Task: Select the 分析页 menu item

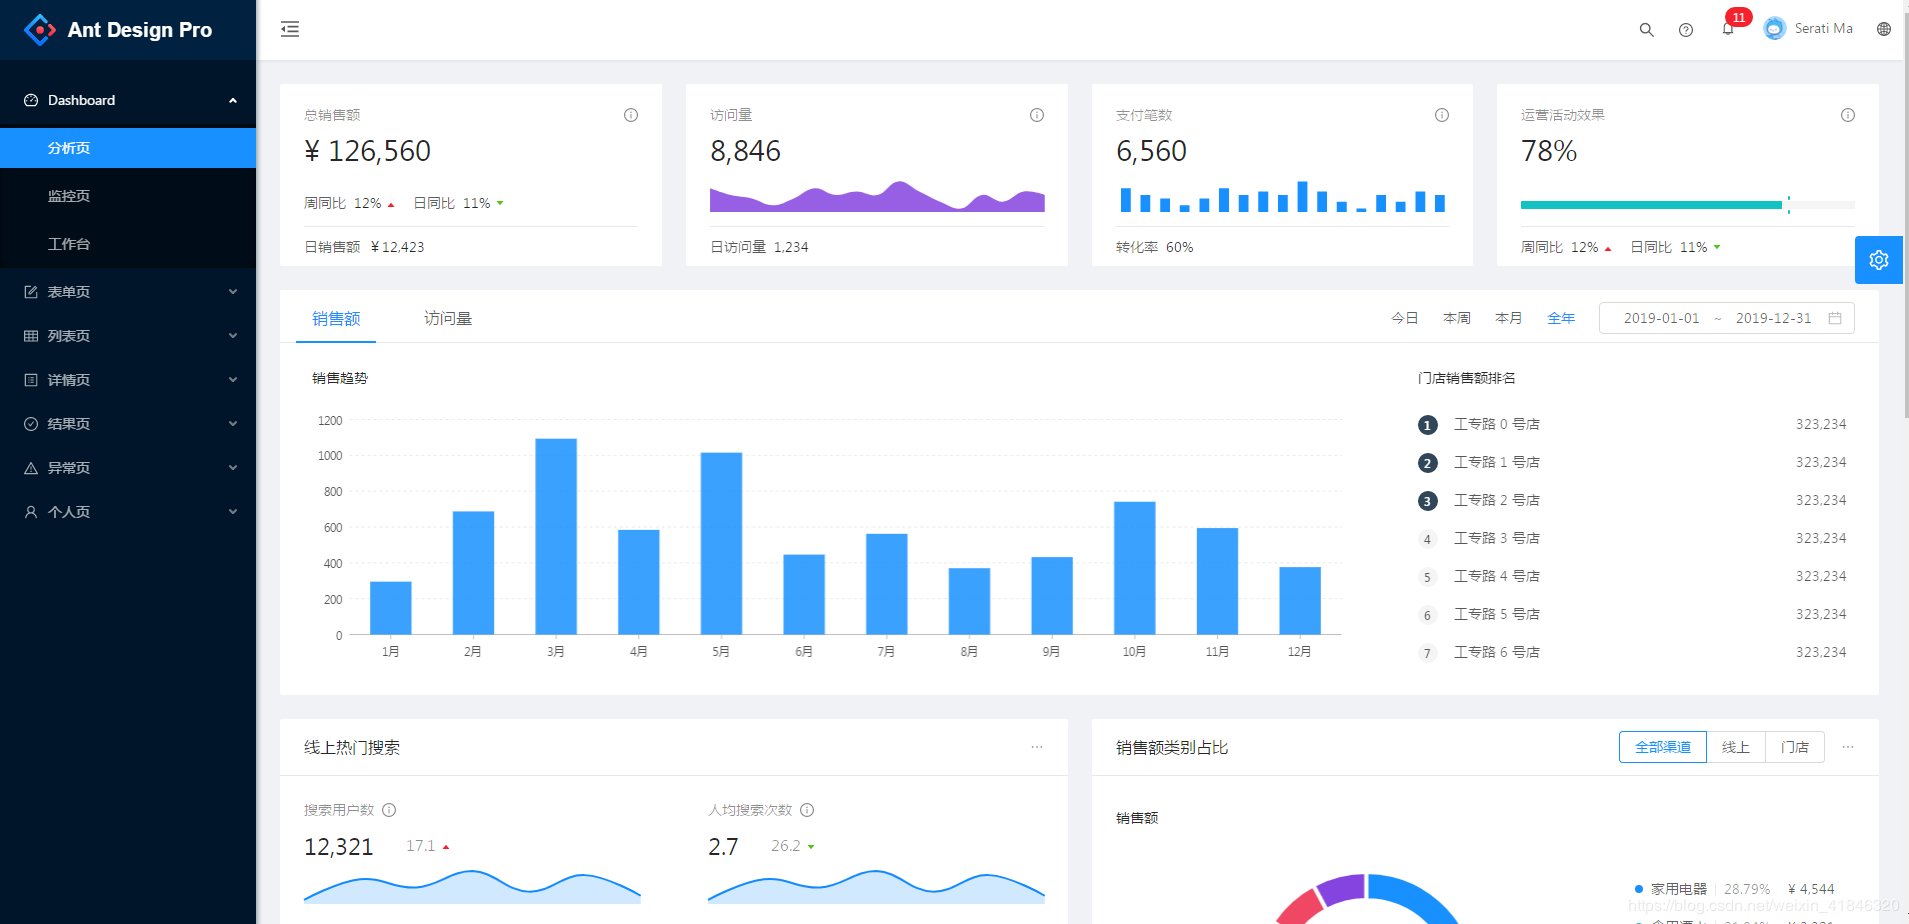Action: [x=128, y=148]
